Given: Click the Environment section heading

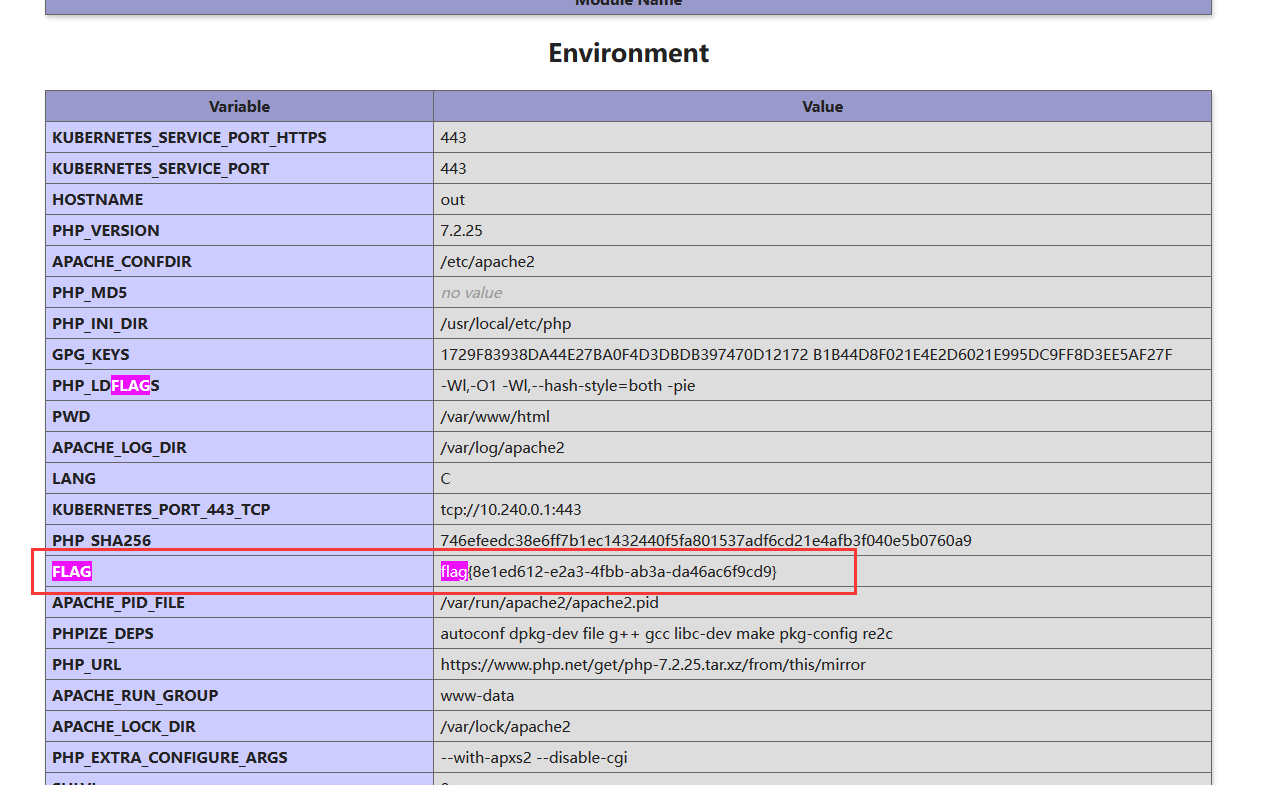Looking at the screenshot, I should 628,53.
